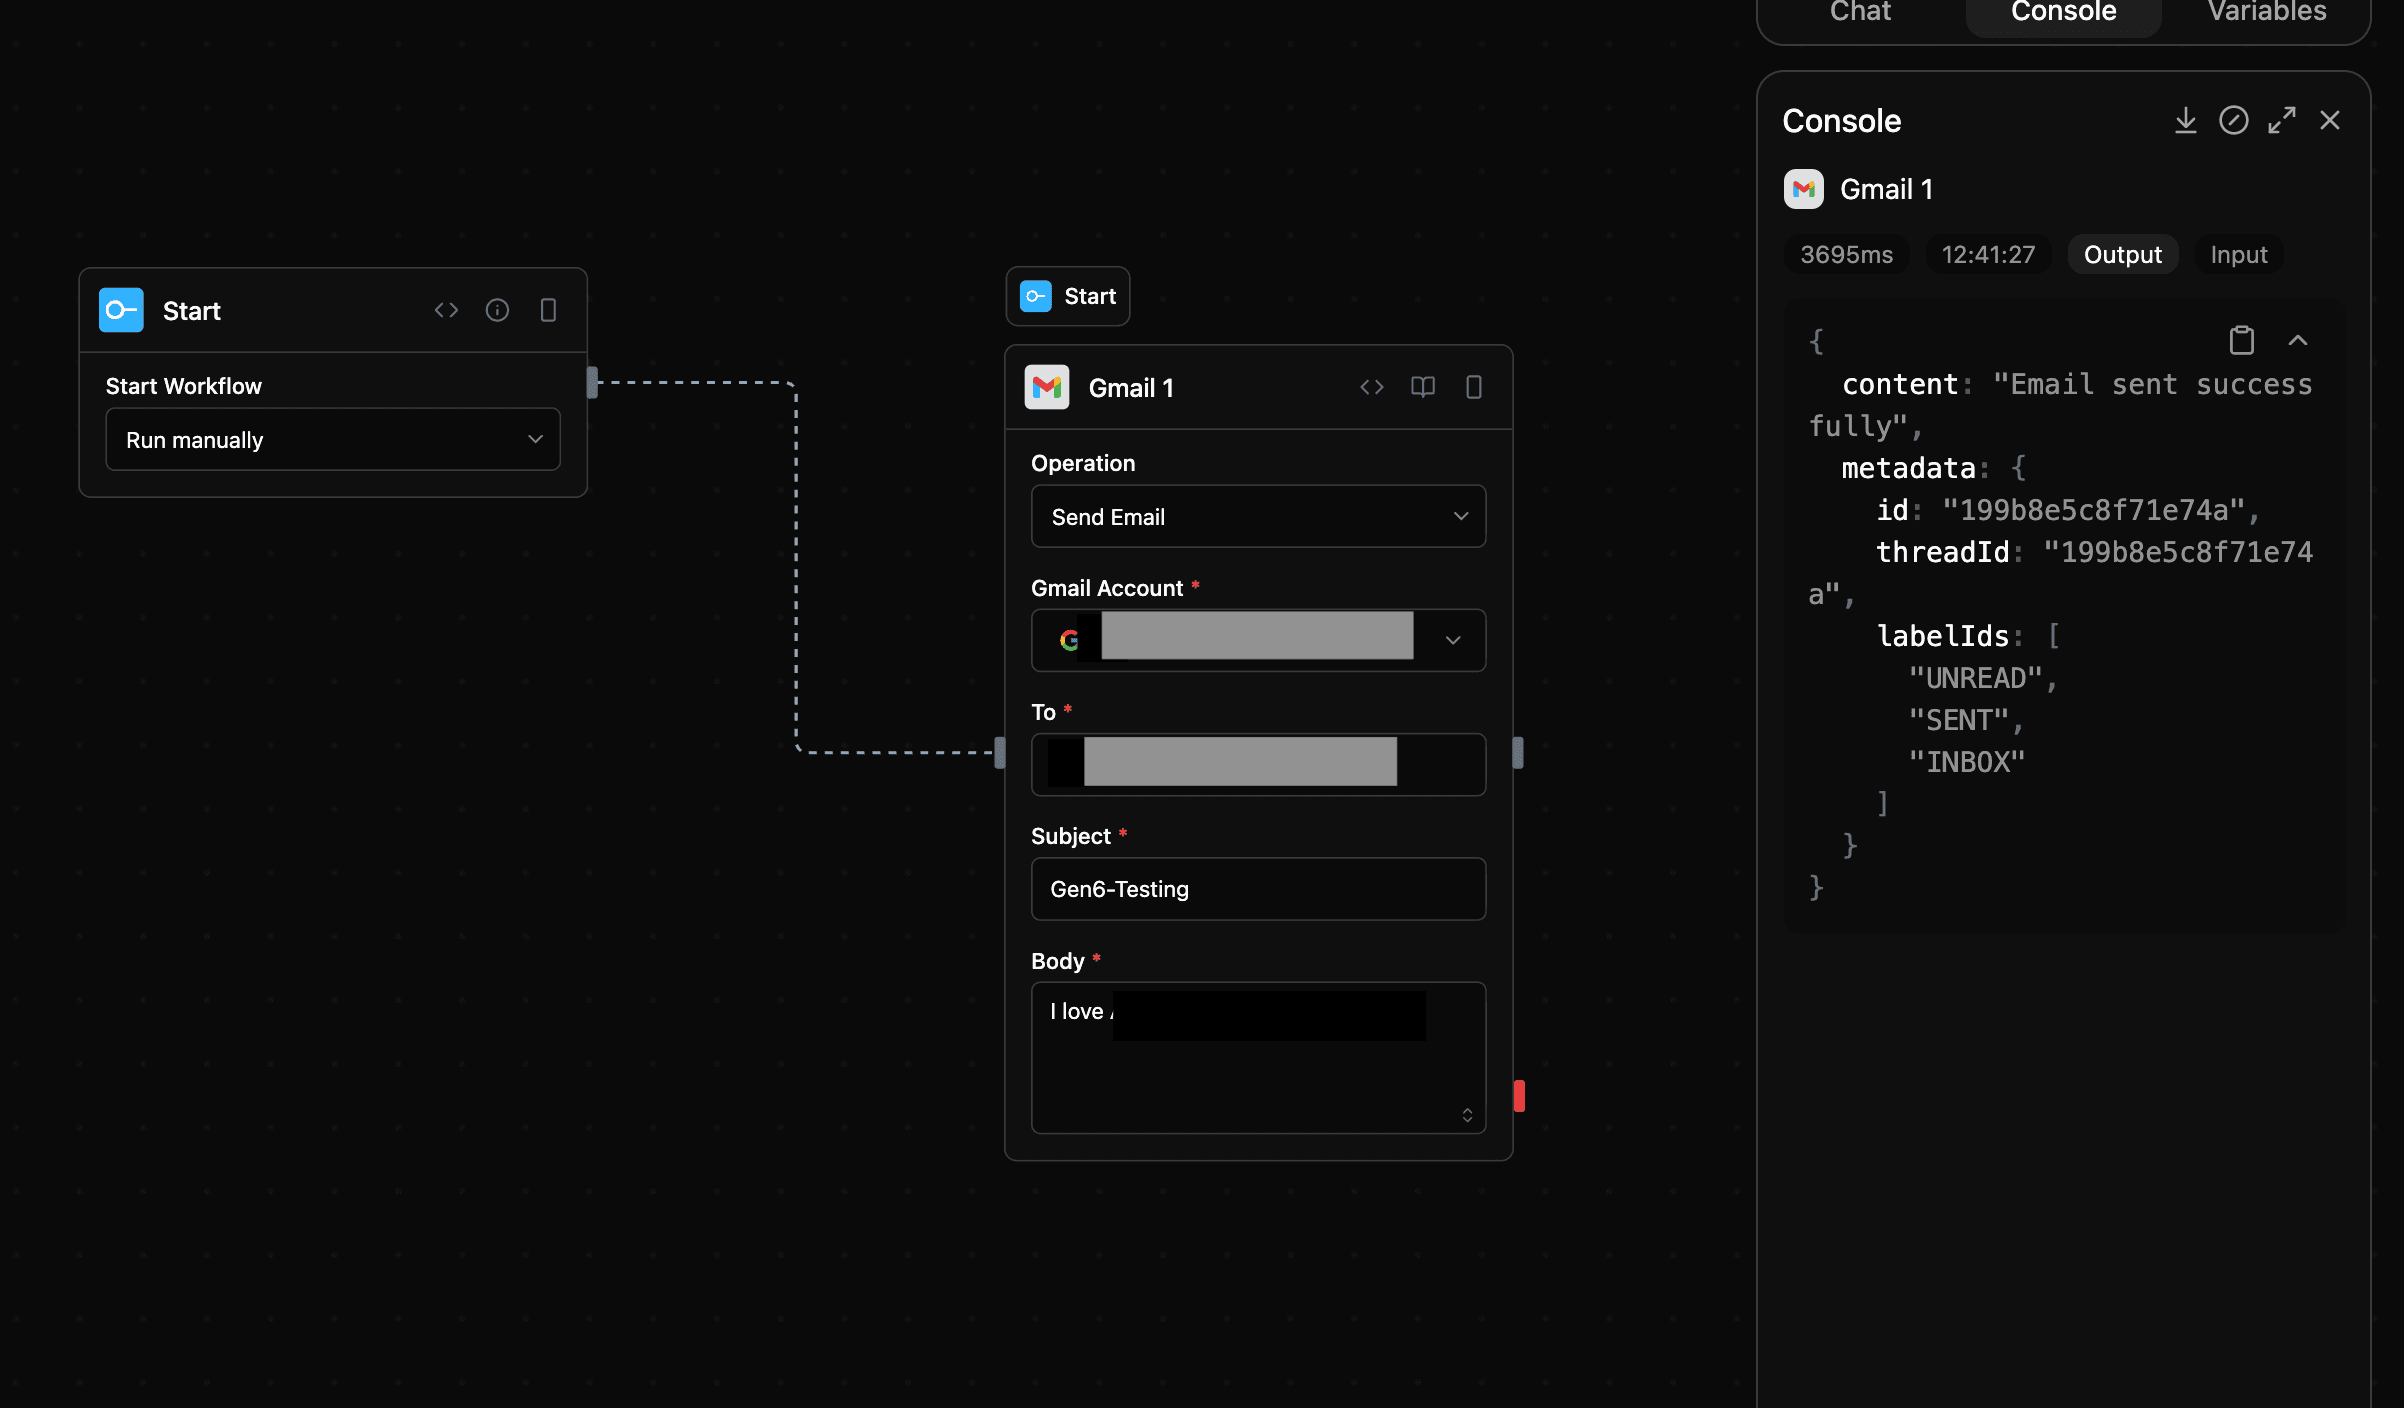Open the Operation dropdown on Gmail 1
This screenshot has height=1408, width=2404.
tap(1257, 516)
